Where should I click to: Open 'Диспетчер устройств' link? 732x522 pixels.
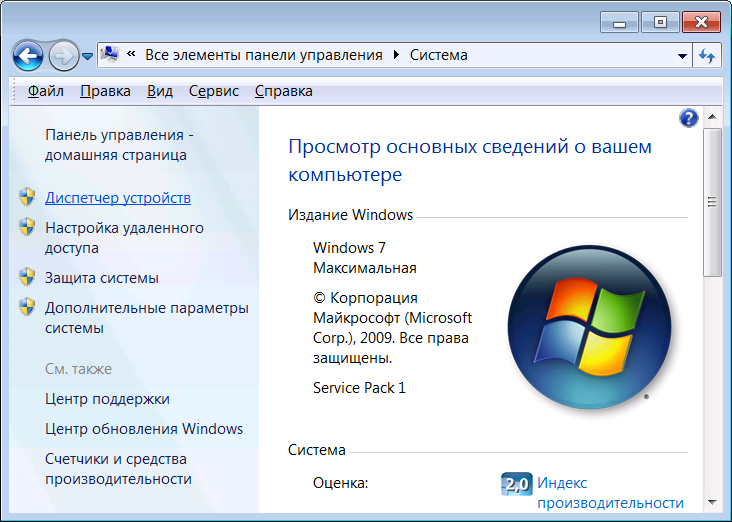coord(118,198)
